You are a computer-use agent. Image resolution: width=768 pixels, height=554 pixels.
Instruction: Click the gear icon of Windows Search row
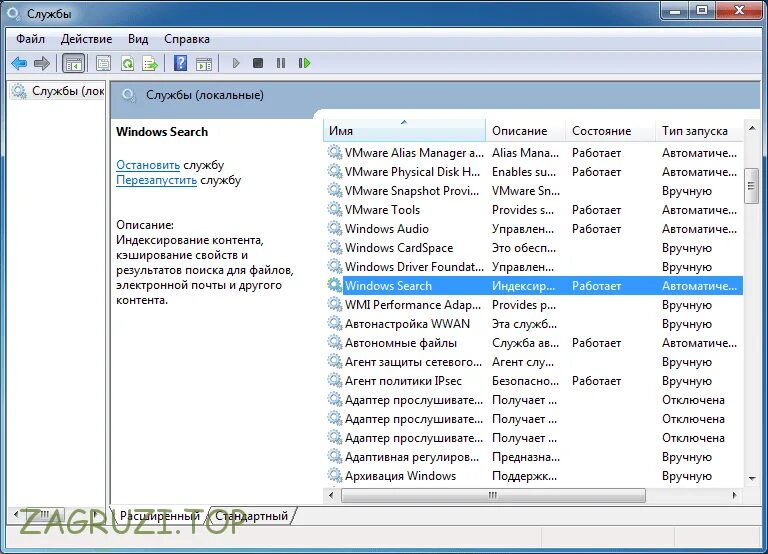point(335,286)
